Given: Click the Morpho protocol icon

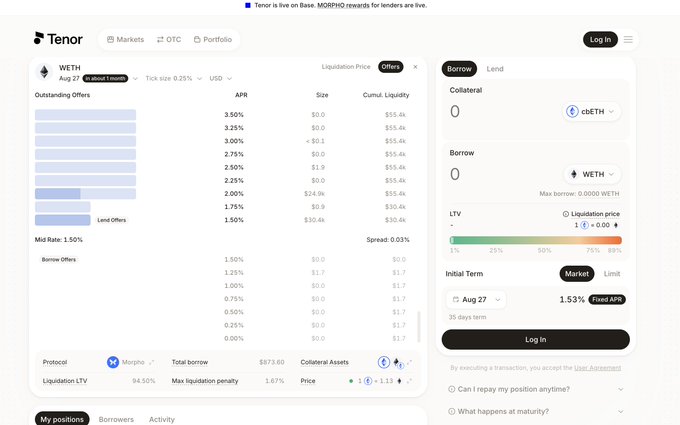Looking at the screenshot, I should pos(113,362).
